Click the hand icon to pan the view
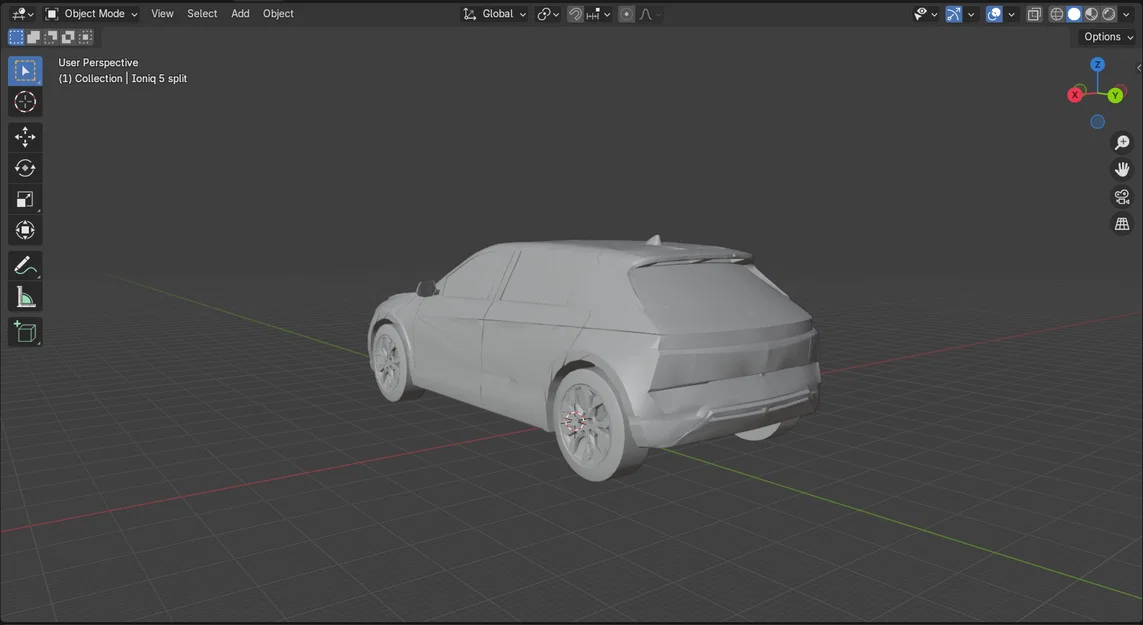 point(1122,168)
